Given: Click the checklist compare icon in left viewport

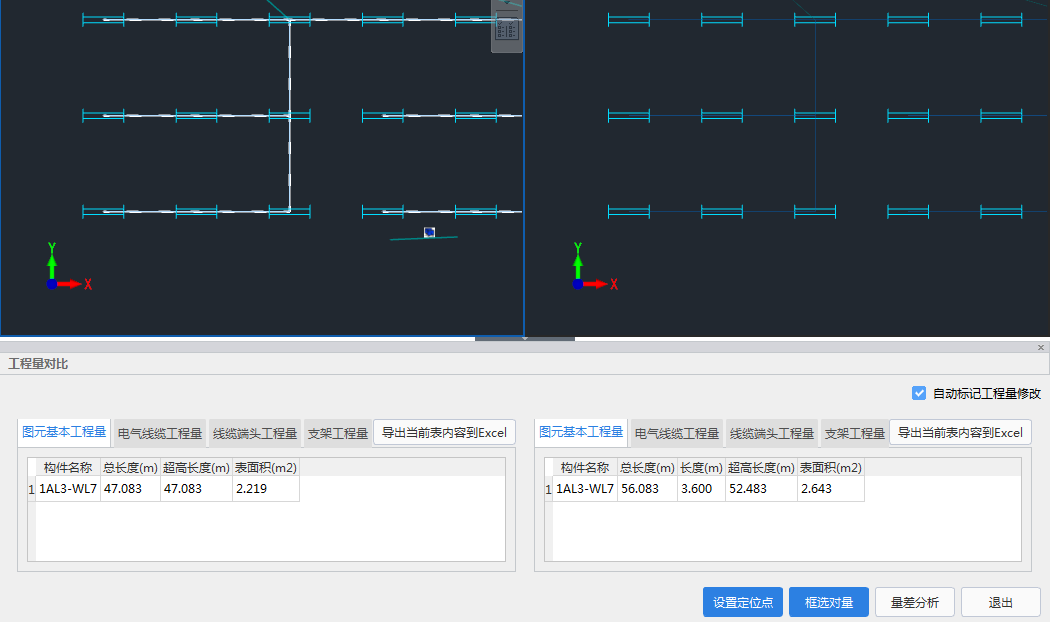Looking at the screenshot, I should click(507, 29).
